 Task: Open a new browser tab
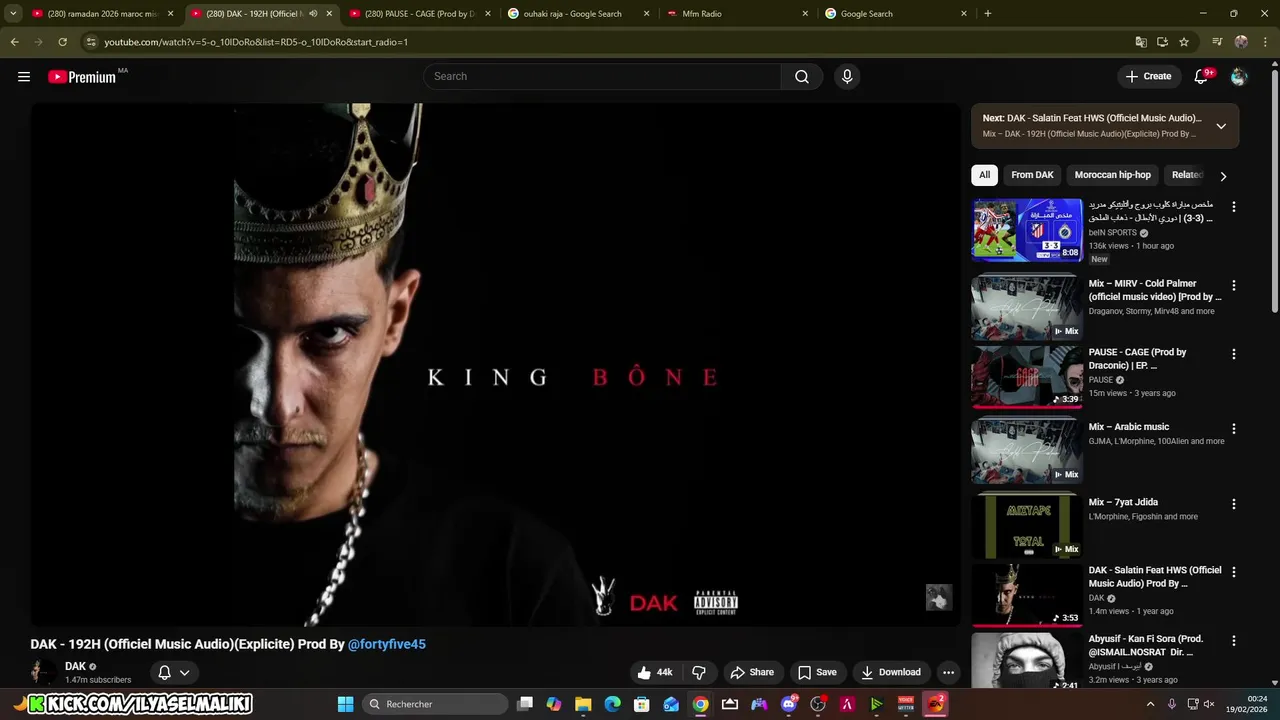click(988, 14)
